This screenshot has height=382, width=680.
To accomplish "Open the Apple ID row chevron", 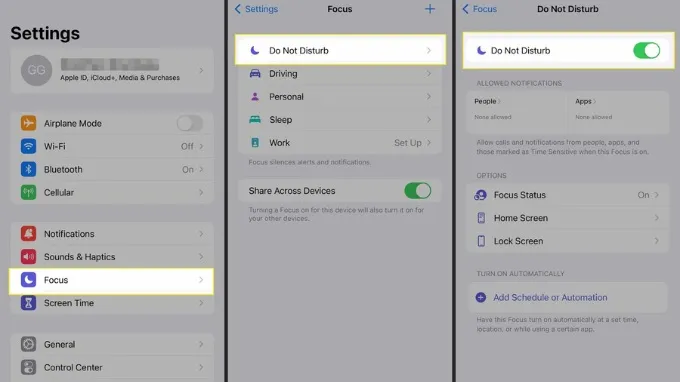I will pos(201,70).
